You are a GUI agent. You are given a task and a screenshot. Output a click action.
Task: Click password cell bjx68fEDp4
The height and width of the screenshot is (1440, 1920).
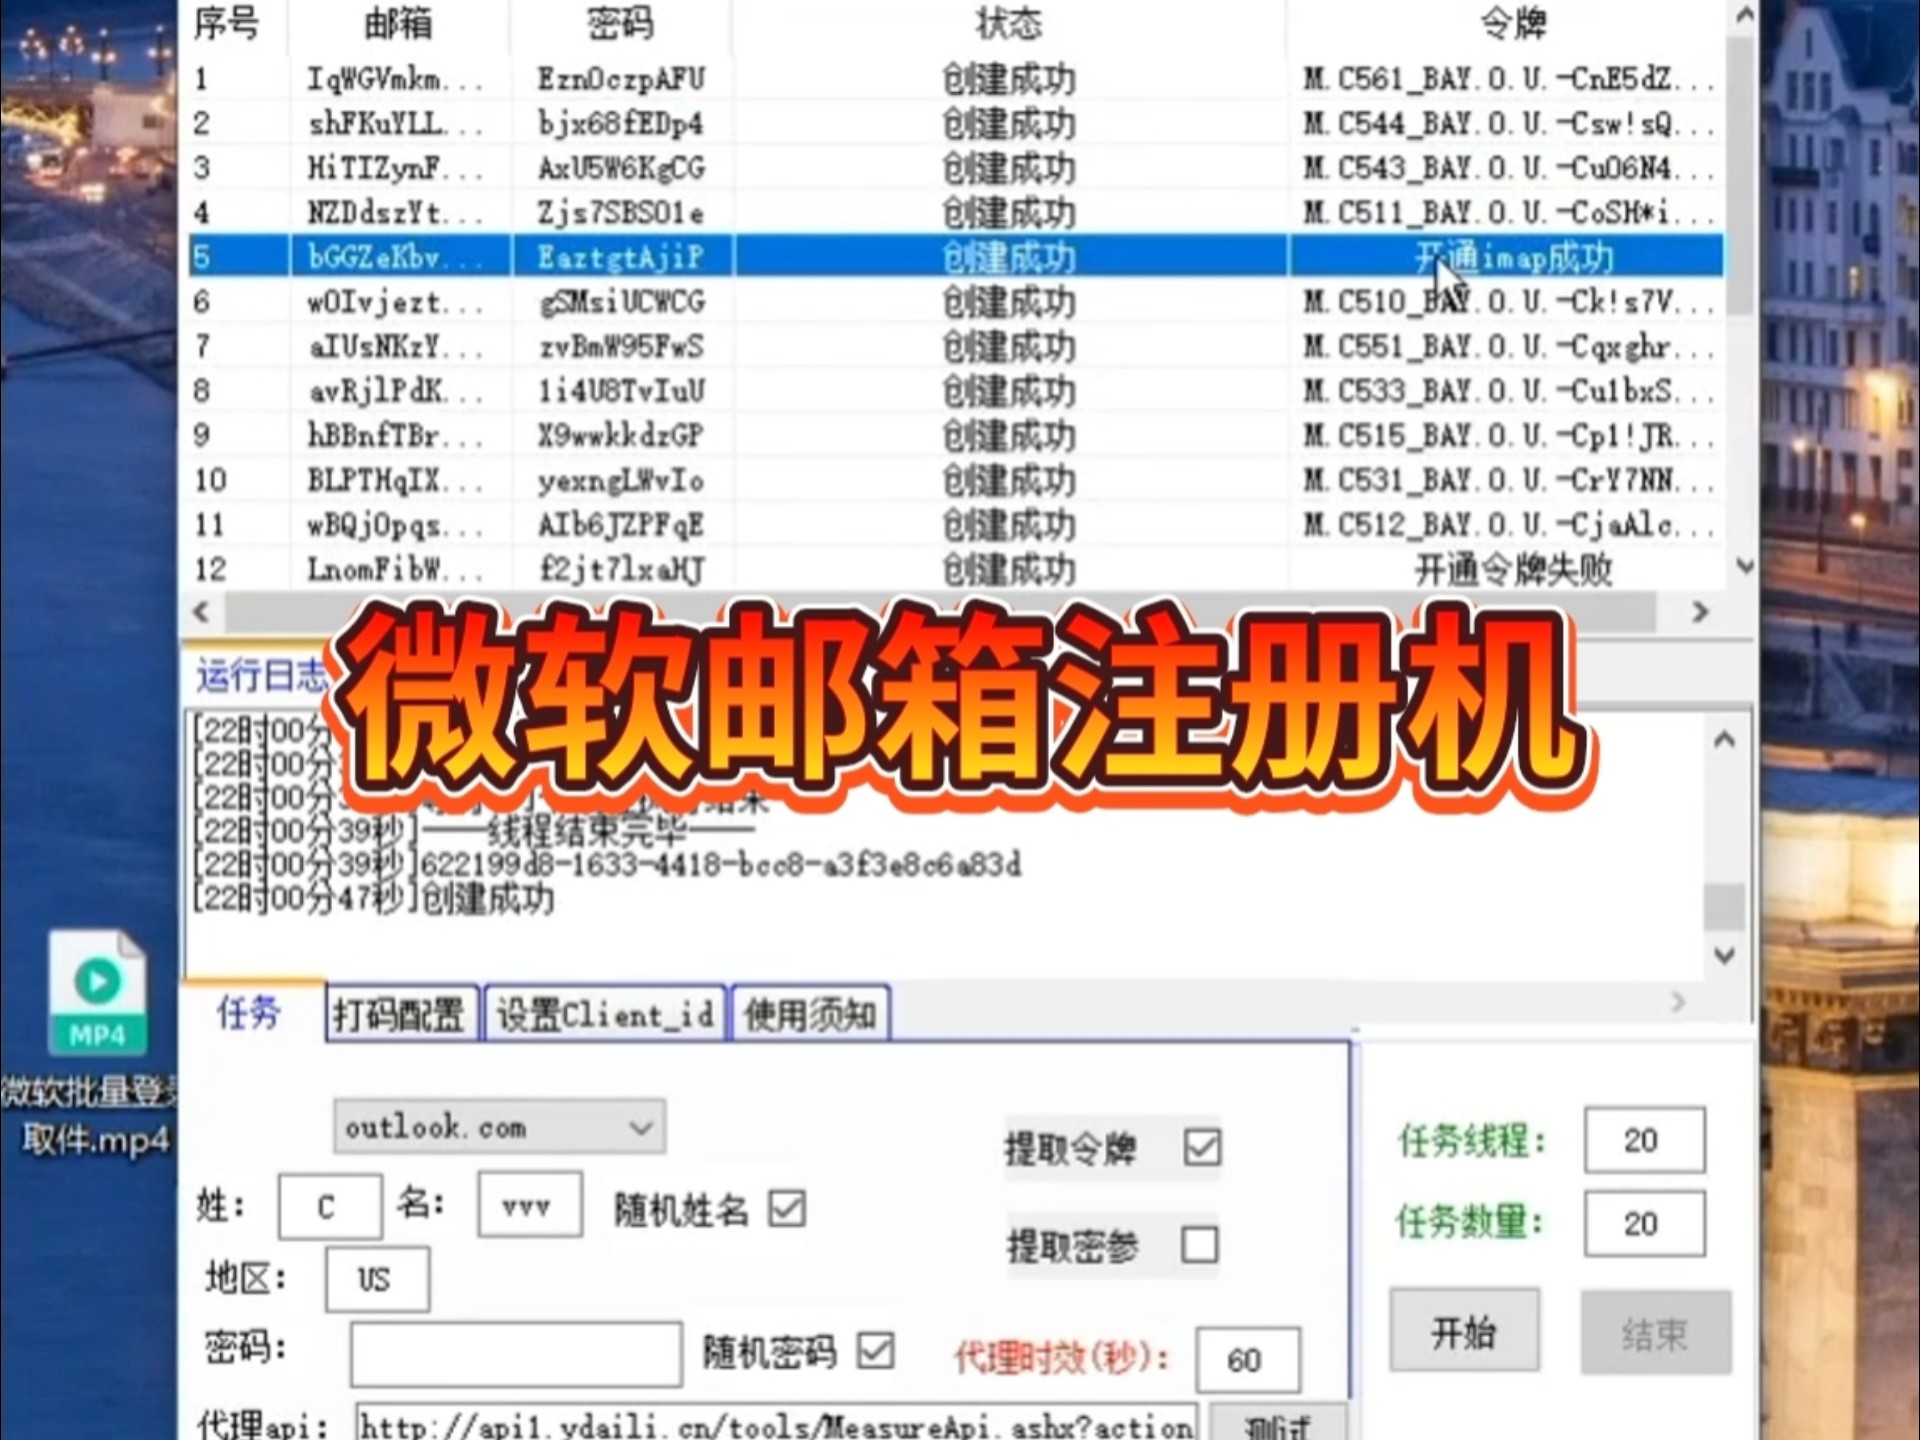(x=620, y=123)
